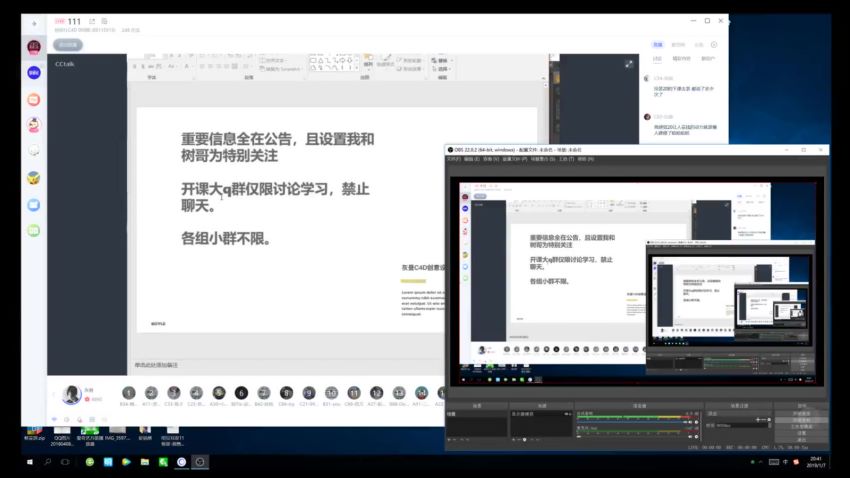Click the notes area 单击此处添加备注
Viewport: 850px width, 478px height.
[x=156, y=365]
